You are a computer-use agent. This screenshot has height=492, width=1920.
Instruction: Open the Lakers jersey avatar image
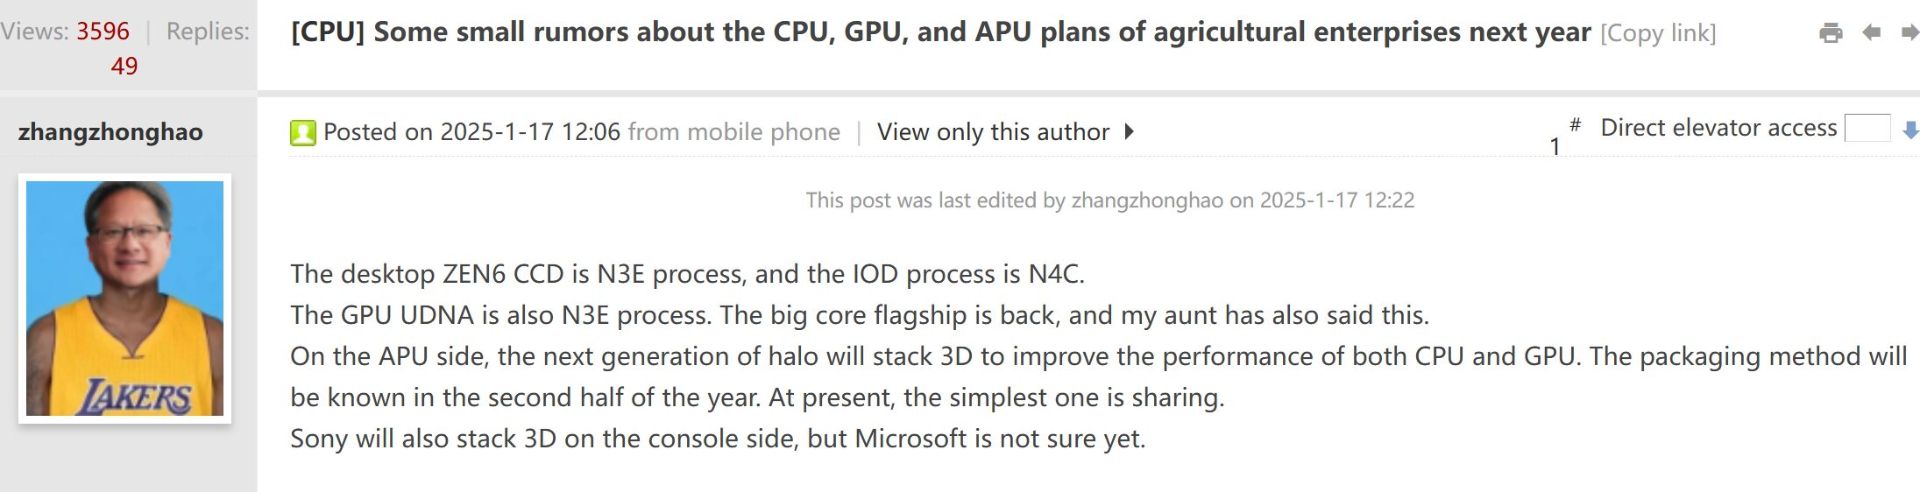[125, 298]
